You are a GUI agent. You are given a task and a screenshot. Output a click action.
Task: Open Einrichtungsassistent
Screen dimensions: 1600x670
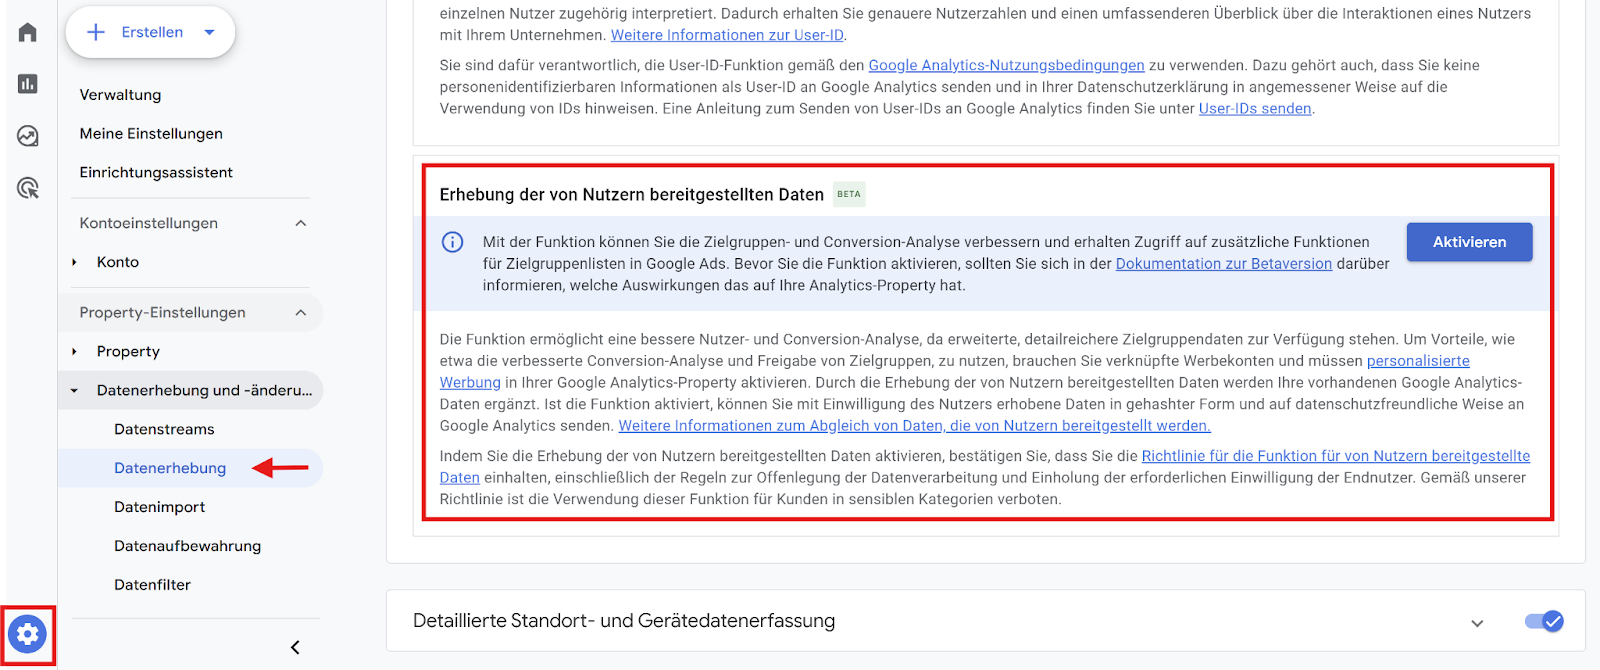pyautogui.click(x=156, y=173)
